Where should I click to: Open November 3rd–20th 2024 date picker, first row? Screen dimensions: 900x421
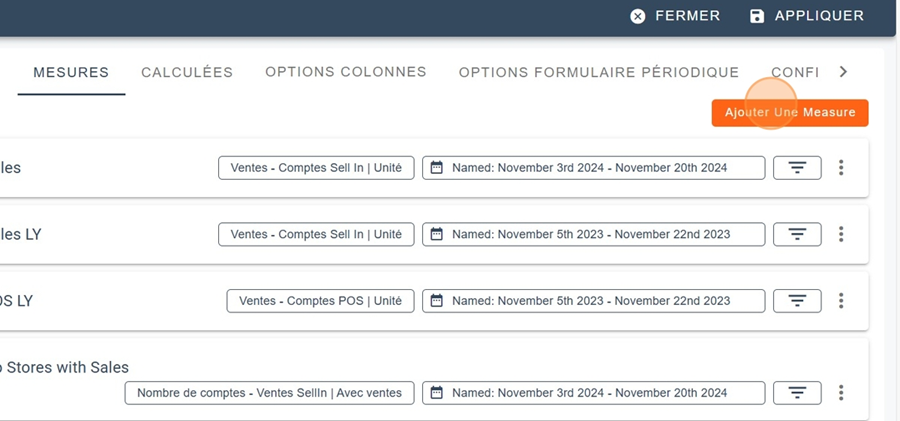point(593,168)
